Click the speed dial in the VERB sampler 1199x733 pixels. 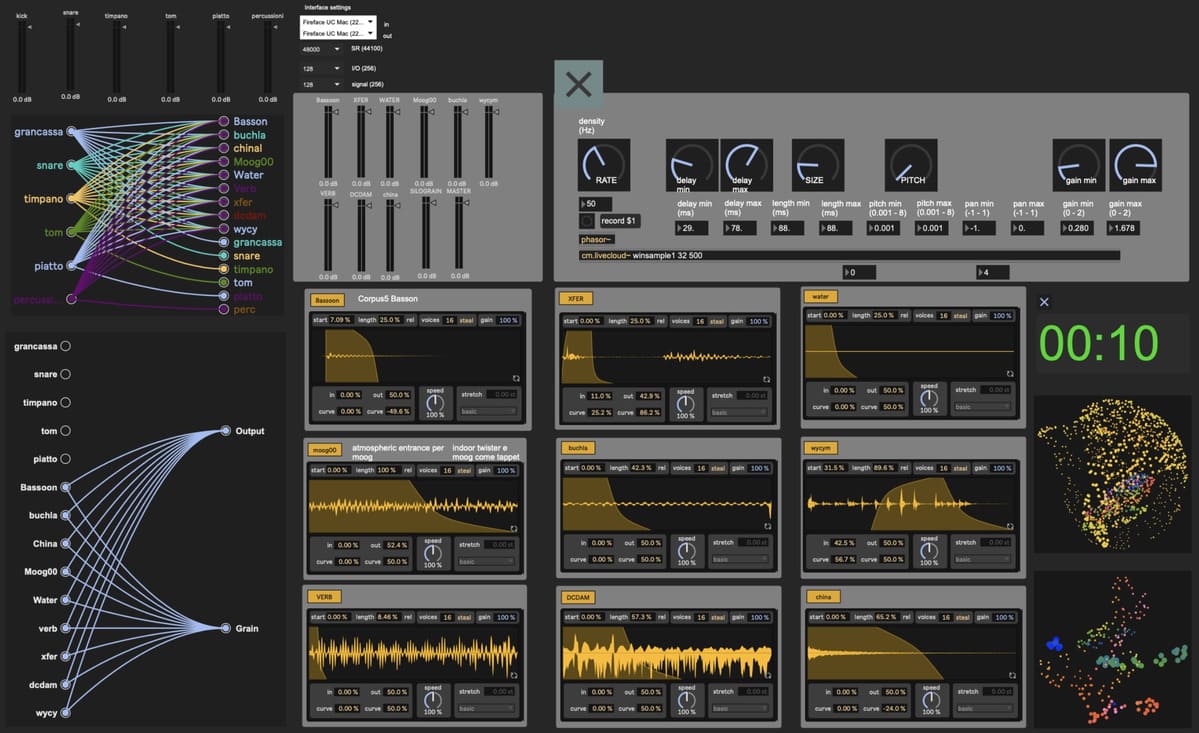coord(433,699)
